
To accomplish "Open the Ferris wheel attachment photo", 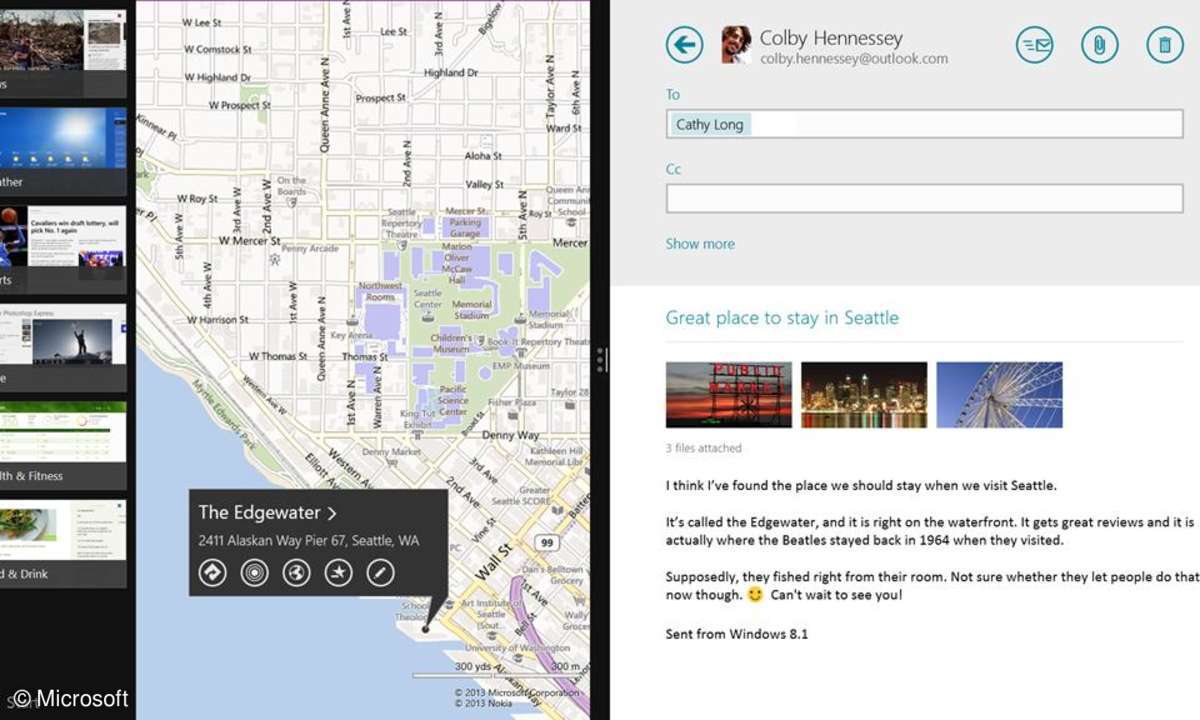I will pyautogui.click(x=999, y=395).
